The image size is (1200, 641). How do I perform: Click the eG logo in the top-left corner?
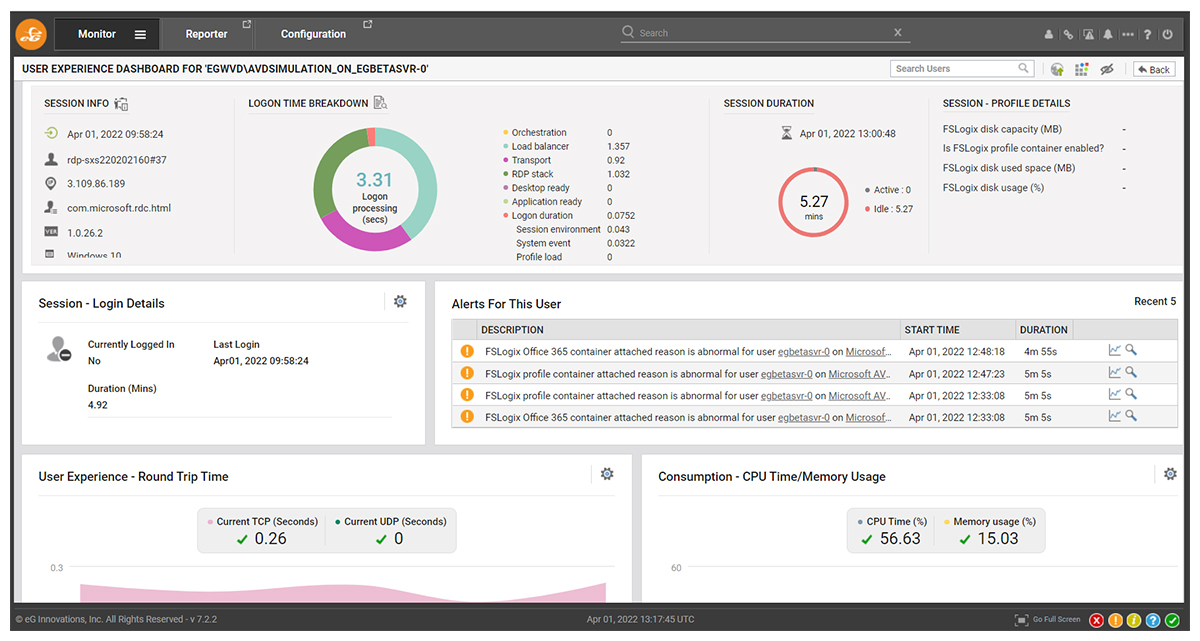tap(30, 32)
